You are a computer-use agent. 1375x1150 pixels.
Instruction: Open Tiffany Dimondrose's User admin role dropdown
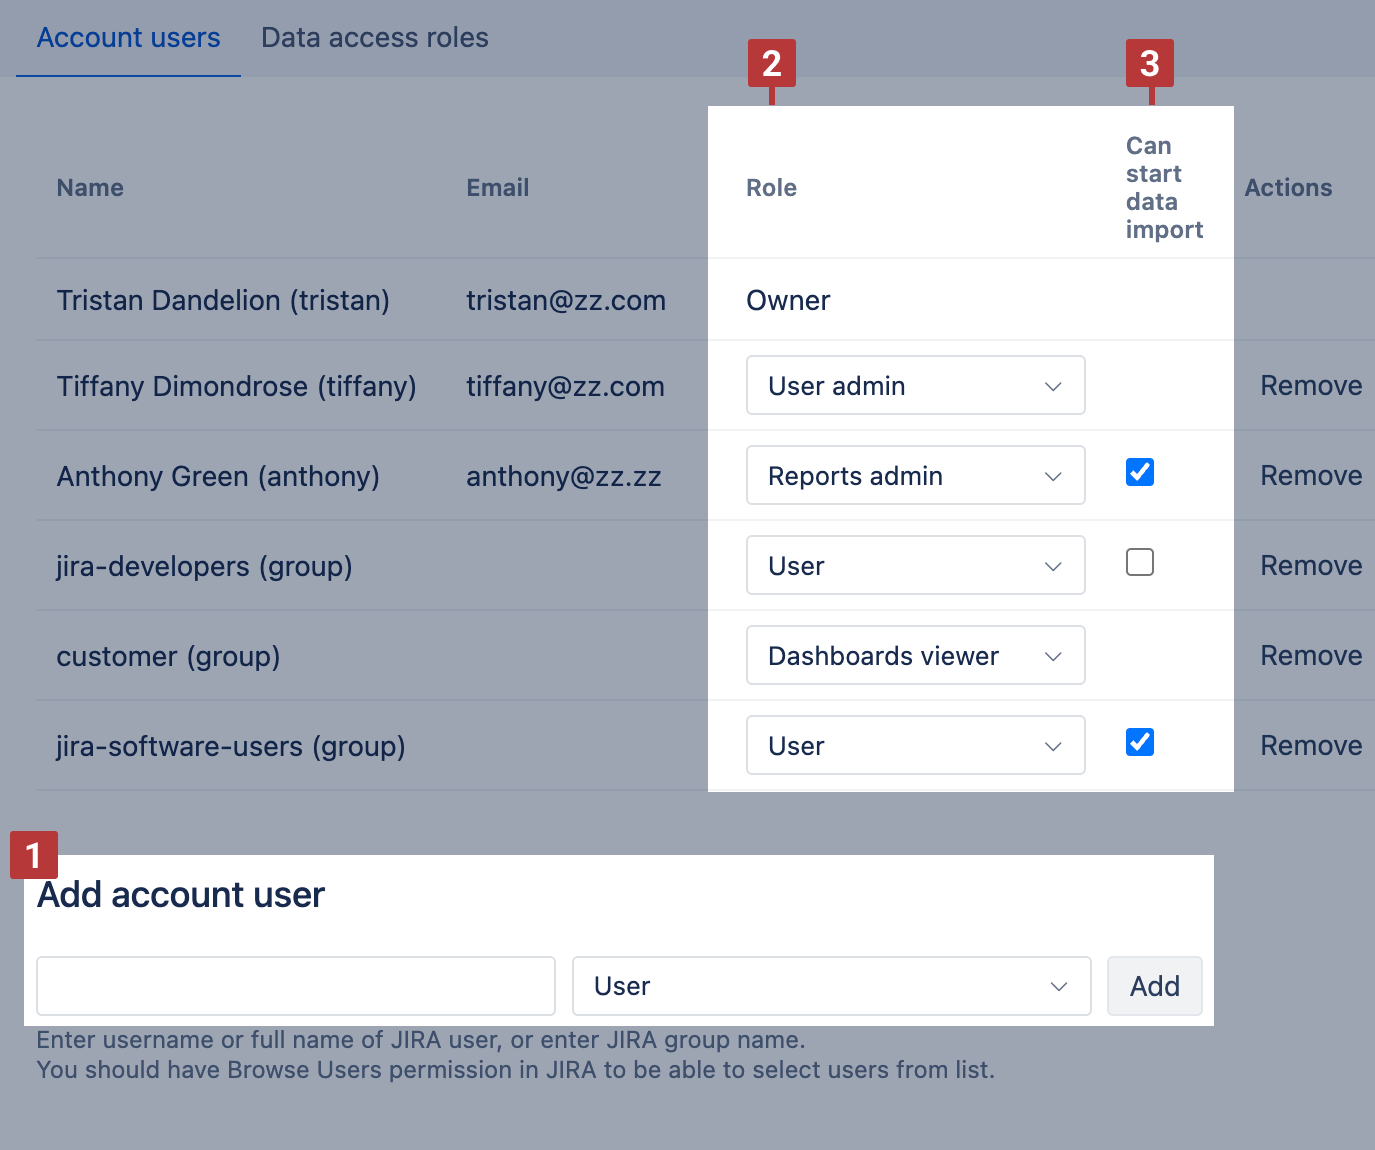click(x=915, y=386)
